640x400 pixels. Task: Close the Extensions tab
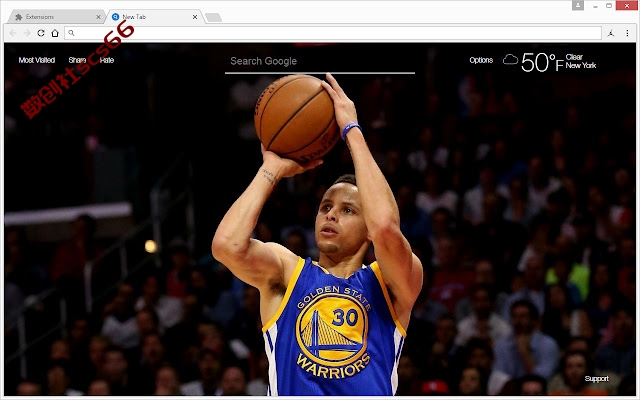[x=98, y=17]
